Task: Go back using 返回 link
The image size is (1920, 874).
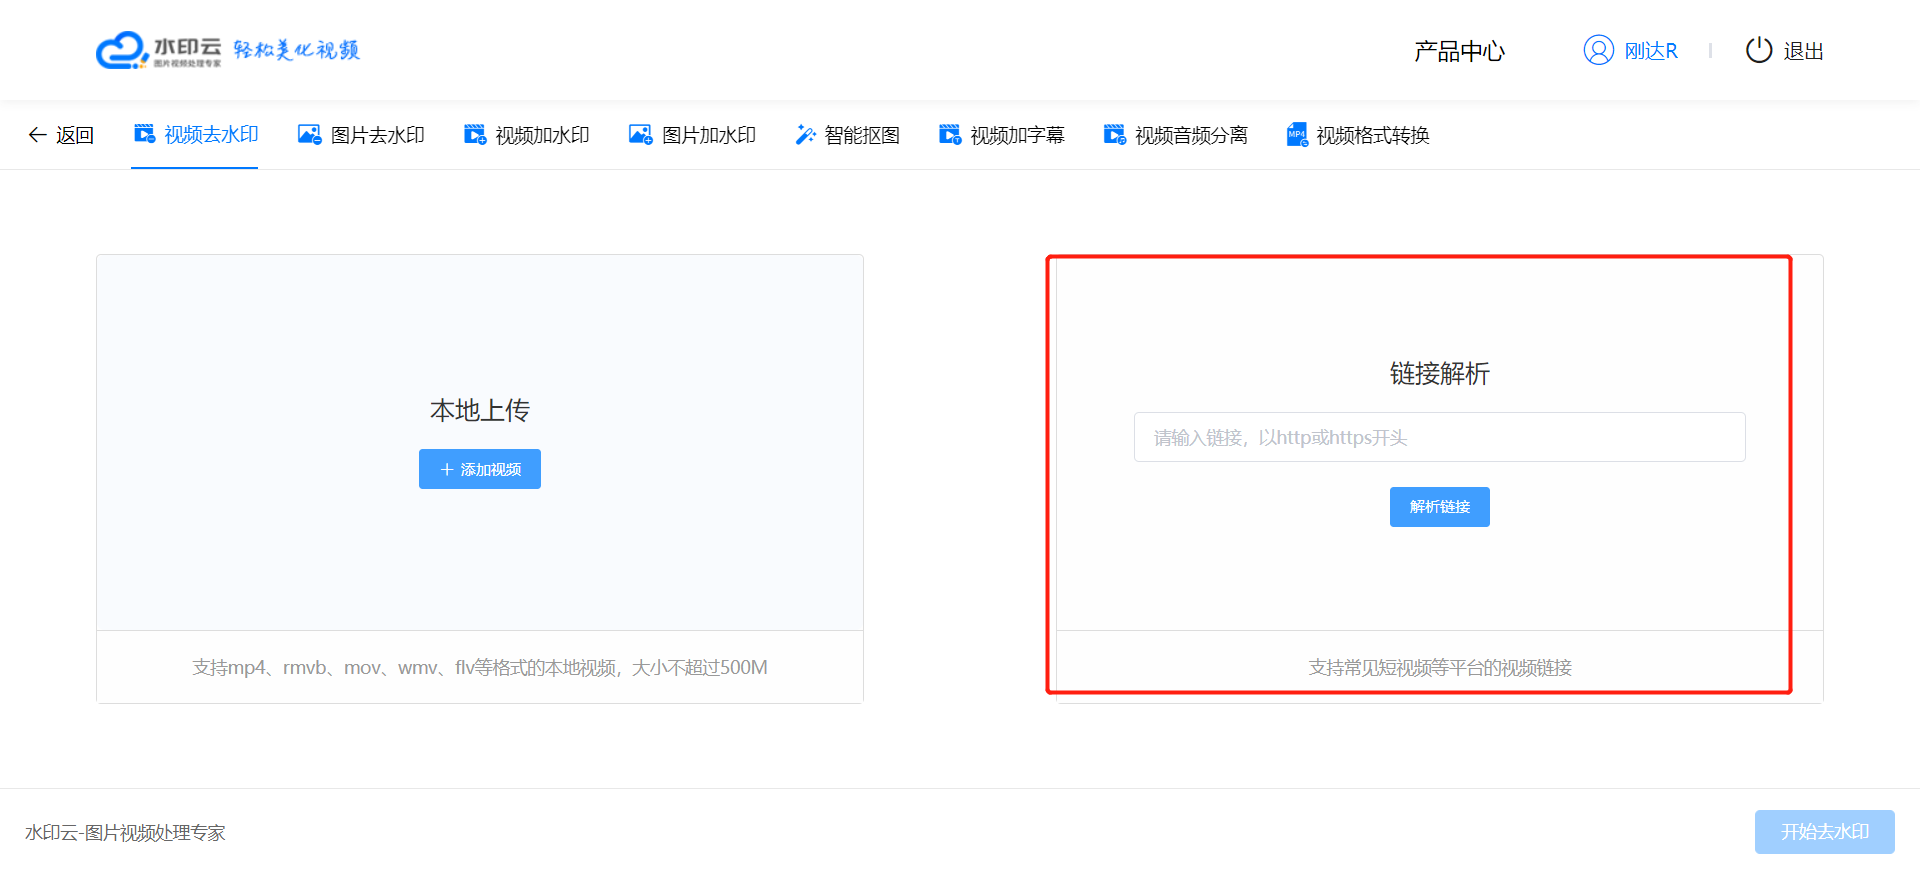Action: (x=61, y=135)
